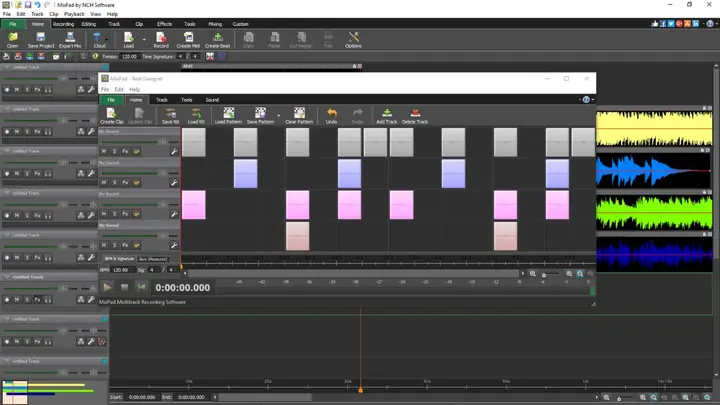Open the Edit menu in Beat Designer
The height and width of the screenshot is (405, 720).
tap(119, 90)
